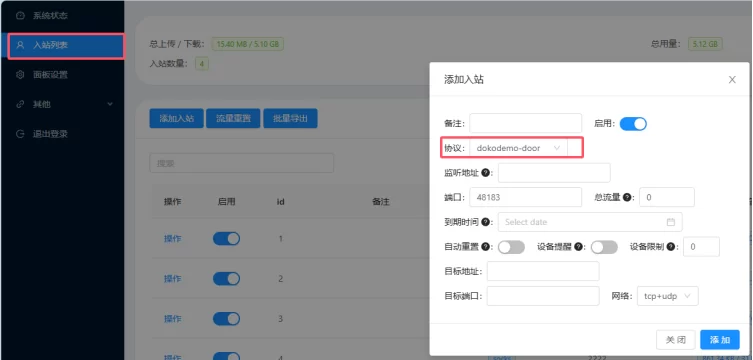Open 操作 menu for row id 3

(173, 318)
